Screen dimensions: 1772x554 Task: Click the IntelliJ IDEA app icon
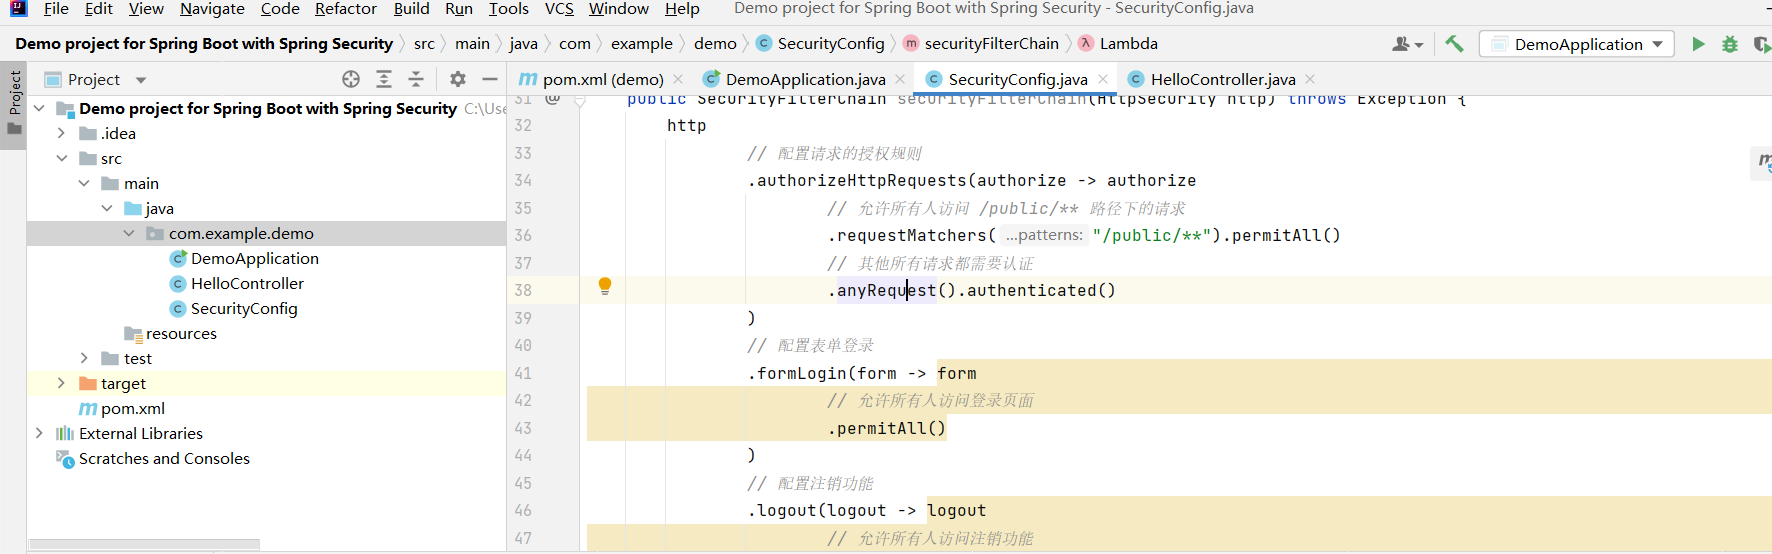pyautogui.click(x=17, y=8)
